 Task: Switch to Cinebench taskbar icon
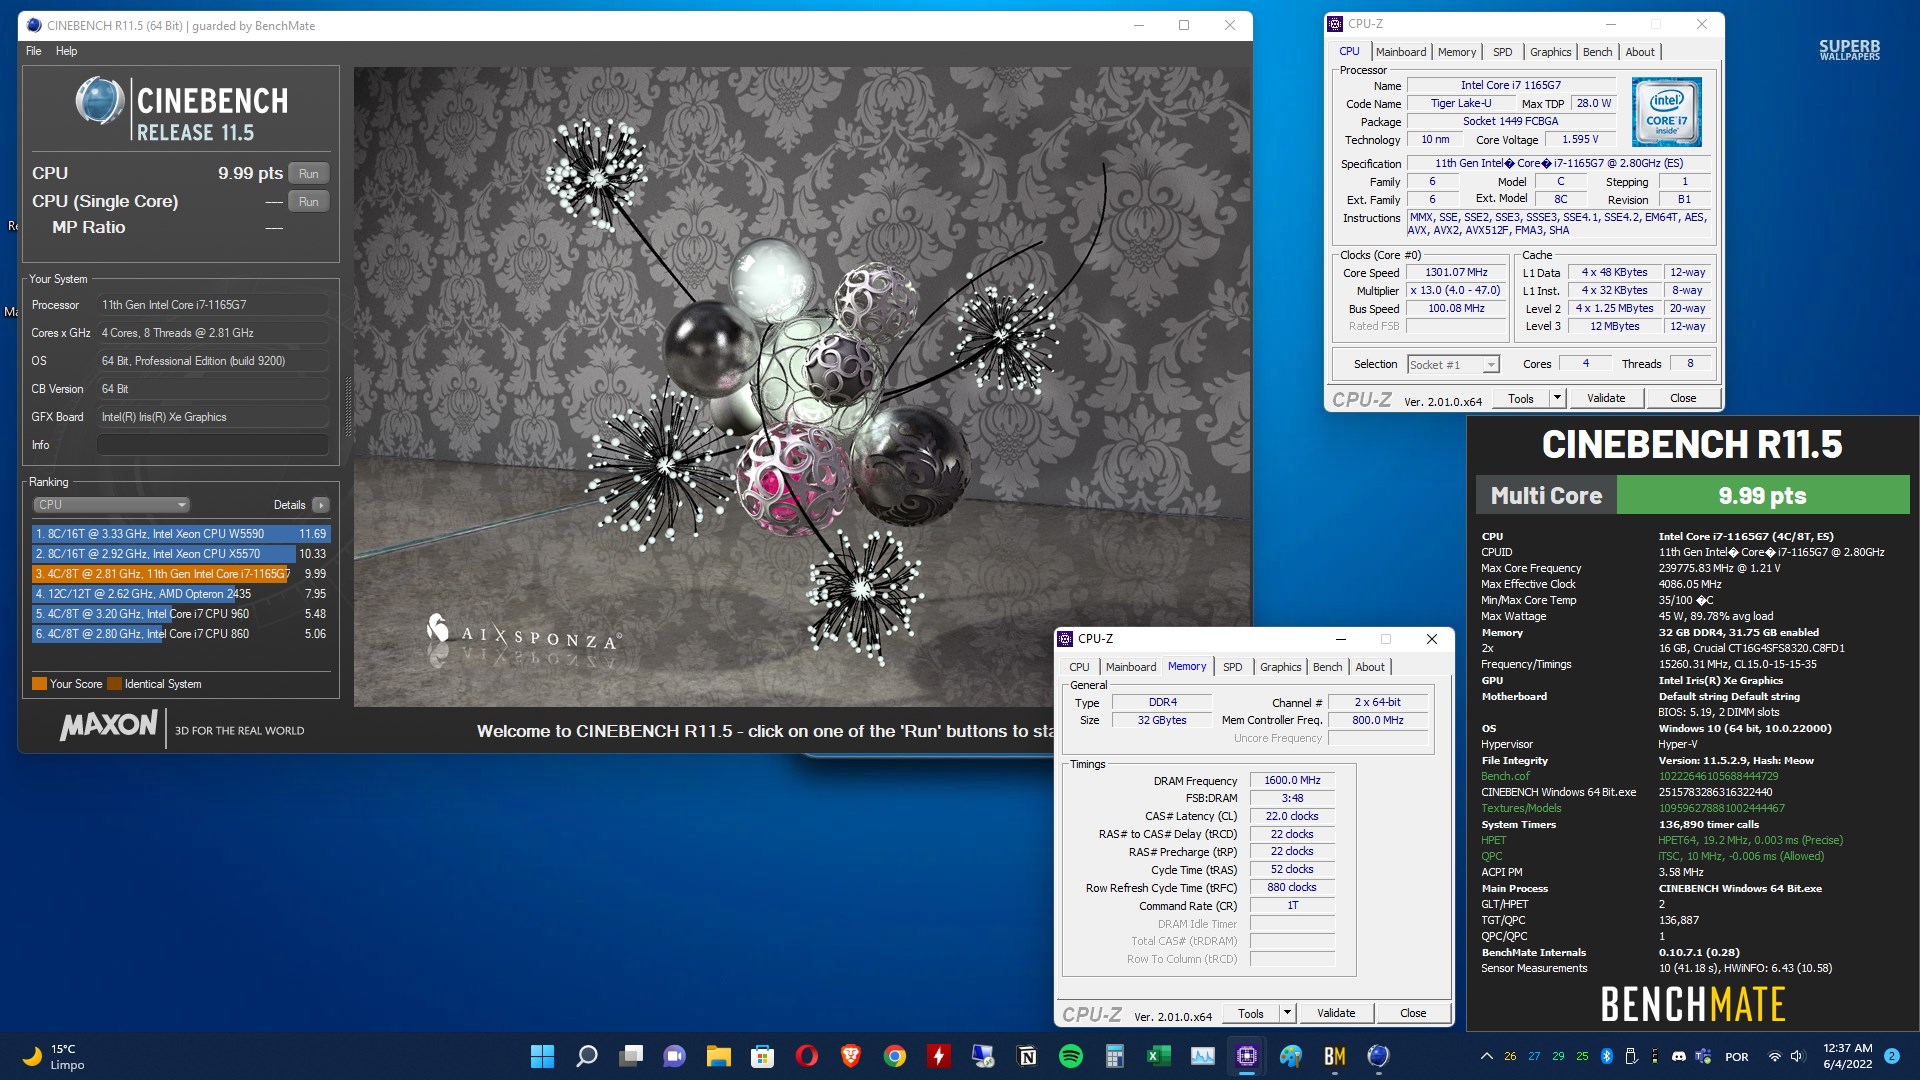tap(1379, 1056)
